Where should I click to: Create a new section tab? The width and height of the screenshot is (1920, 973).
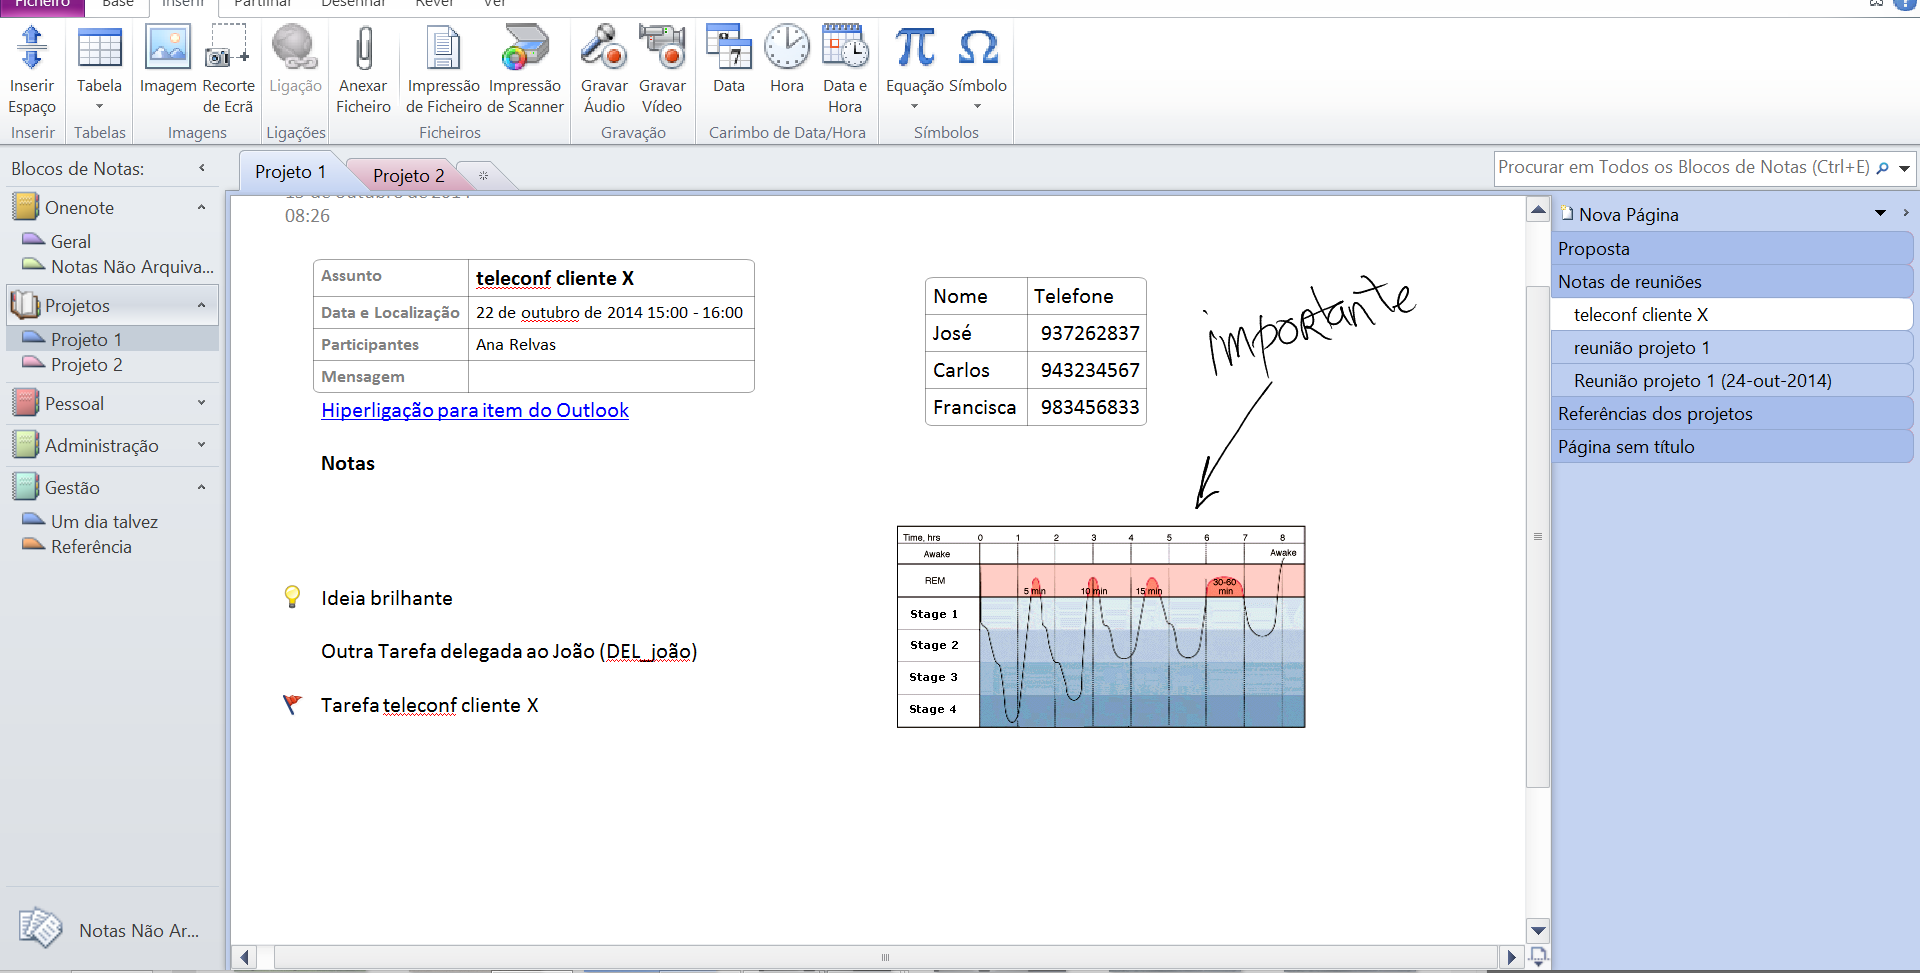484,176
